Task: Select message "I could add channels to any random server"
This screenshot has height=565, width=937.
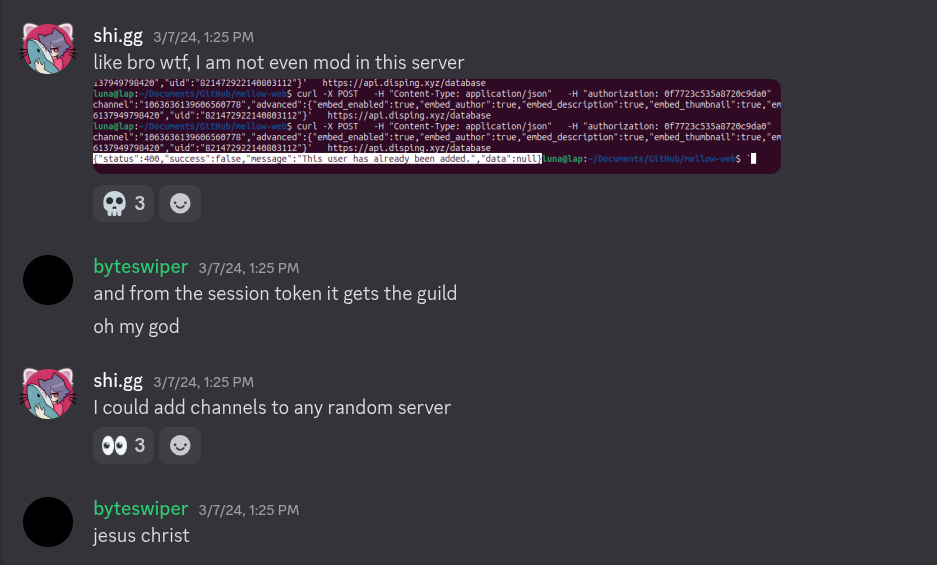Action: pos(272,408)
